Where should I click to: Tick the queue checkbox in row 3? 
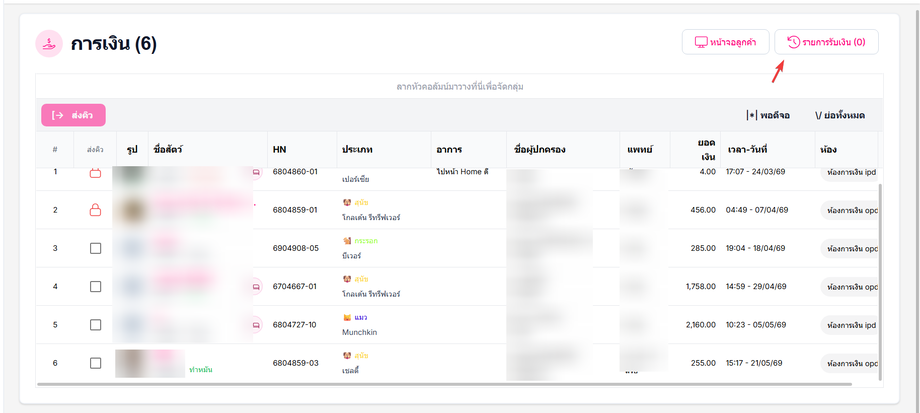tap(95, 248)
